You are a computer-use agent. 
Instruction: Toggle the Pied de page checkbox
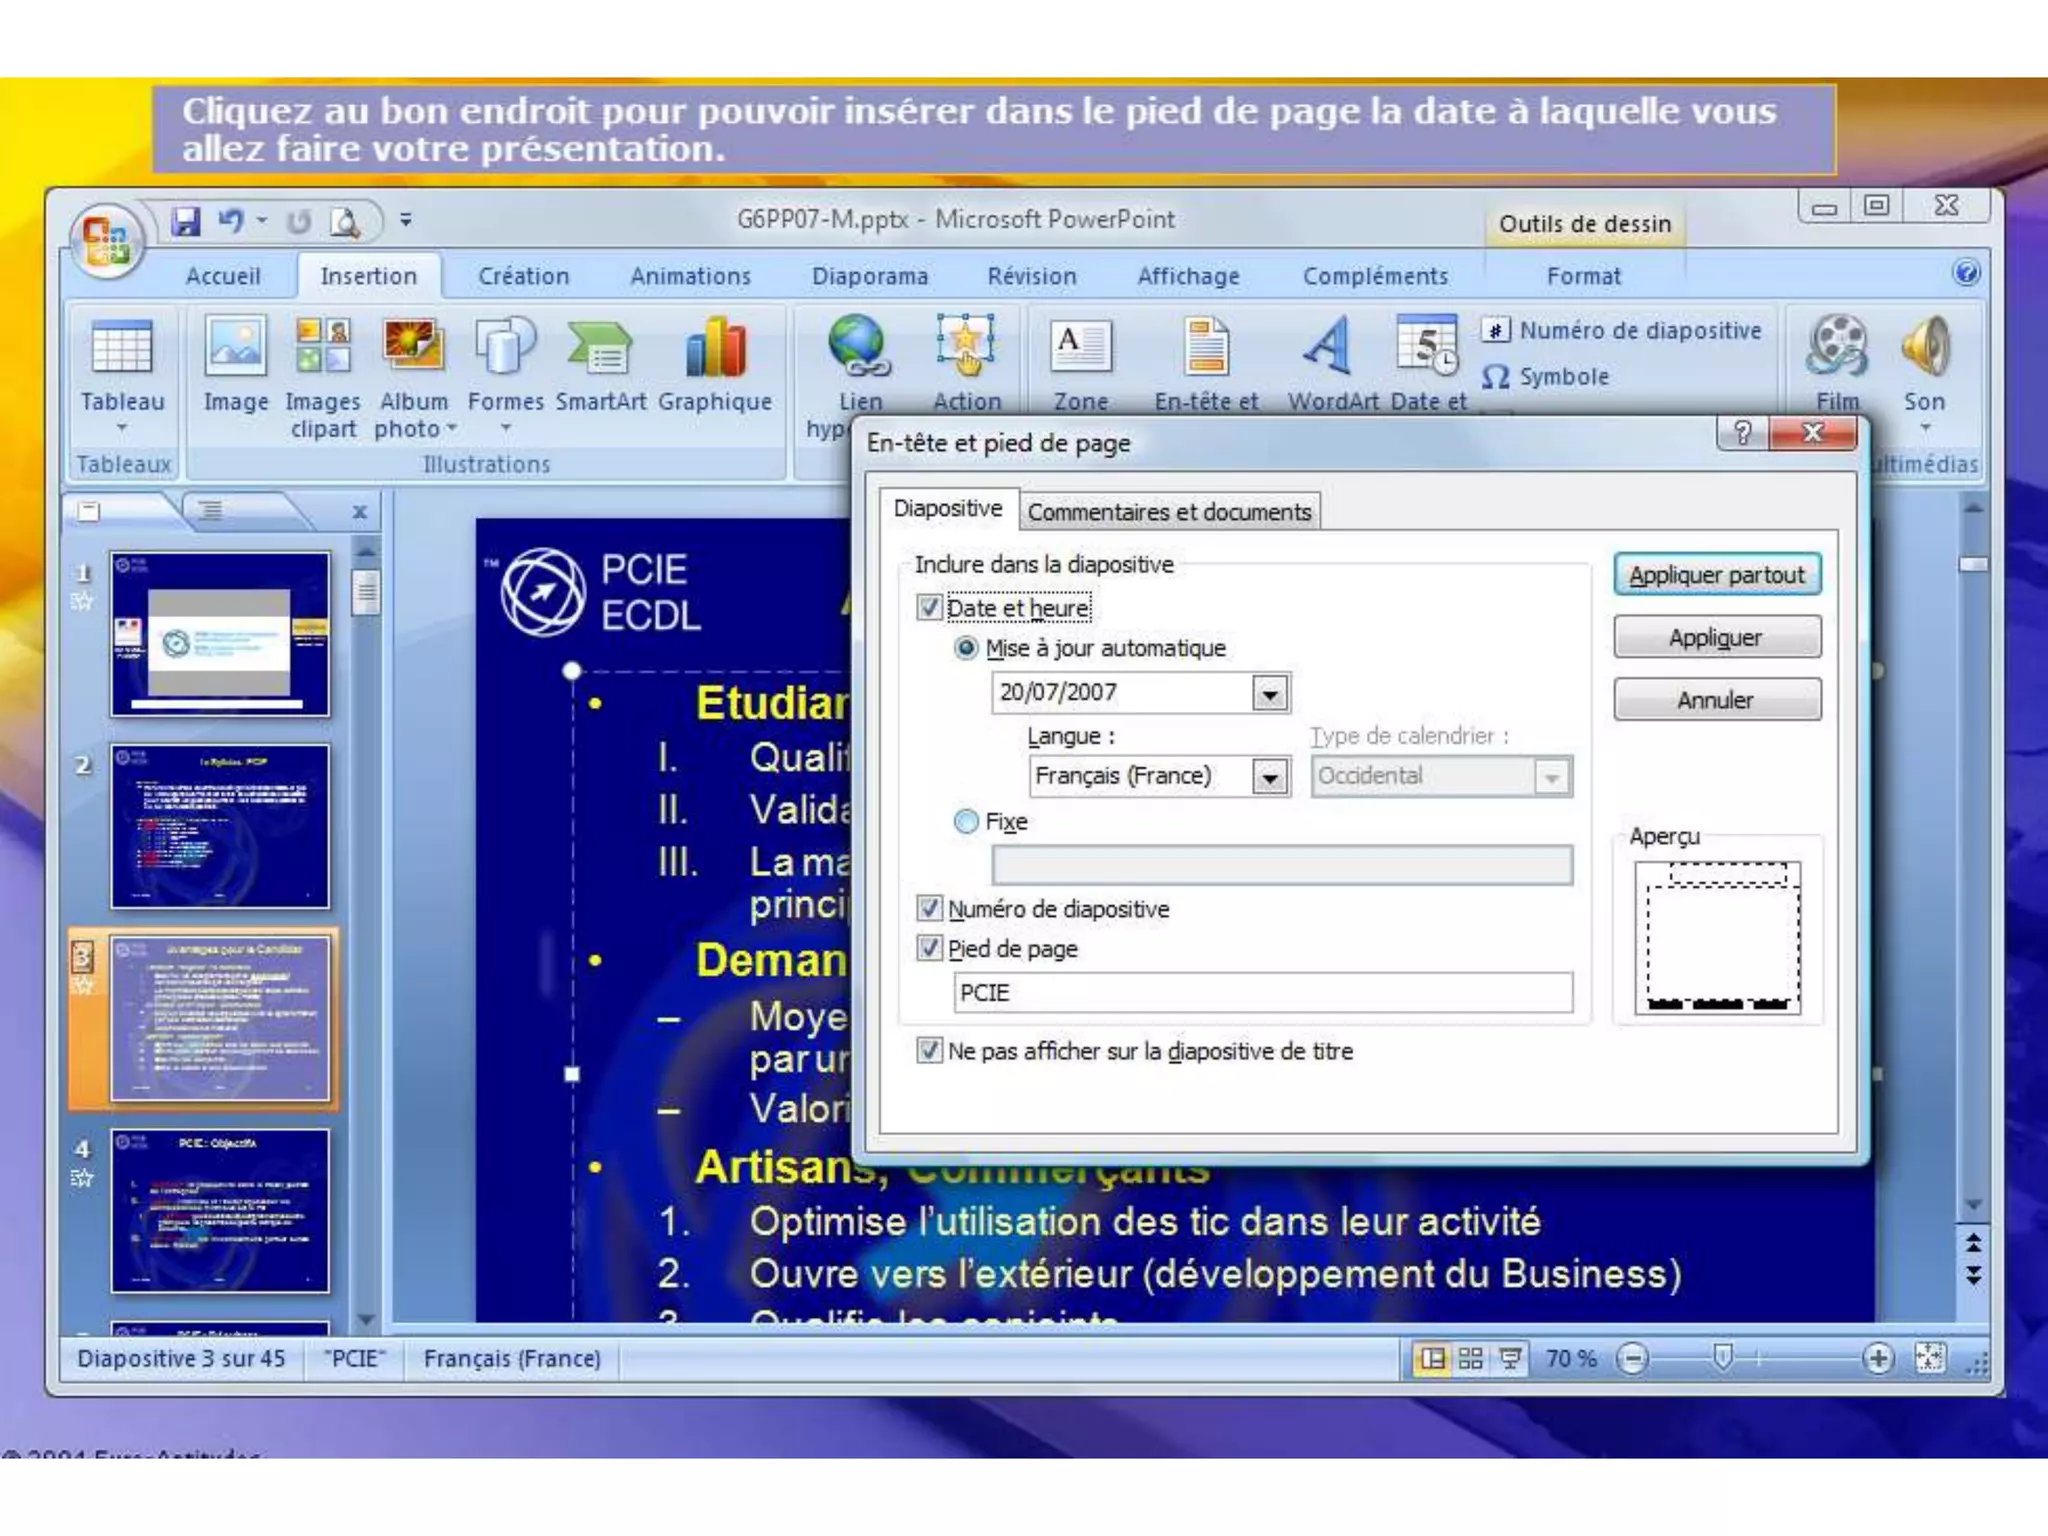click(929, 948)
